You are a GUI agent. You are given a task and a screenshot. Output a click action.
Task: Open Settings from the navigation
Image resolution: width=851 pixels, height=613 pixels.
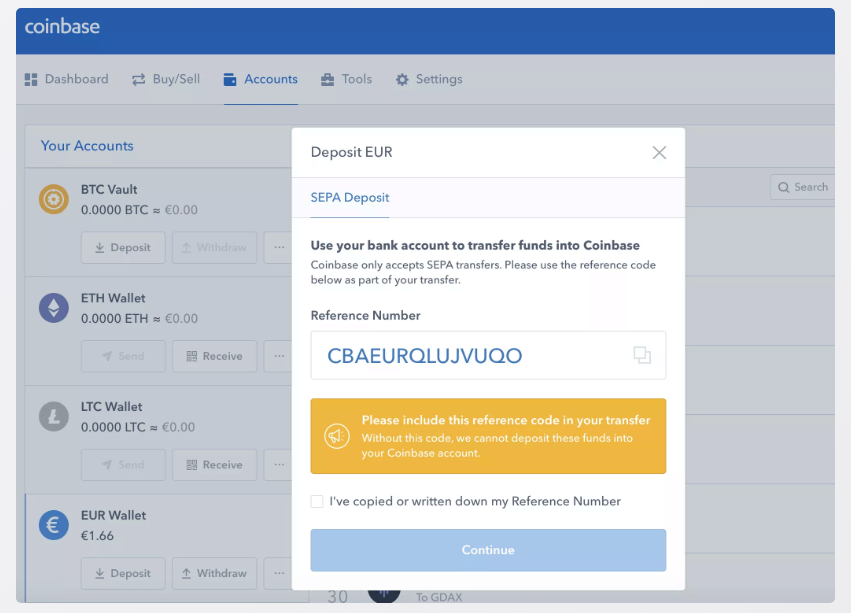(x=429, y=79)
